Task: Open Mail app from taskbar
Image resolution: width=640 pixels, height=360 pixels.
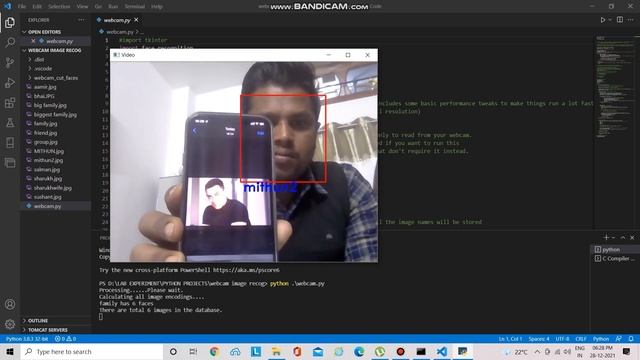Action: (x=318, y=351)
